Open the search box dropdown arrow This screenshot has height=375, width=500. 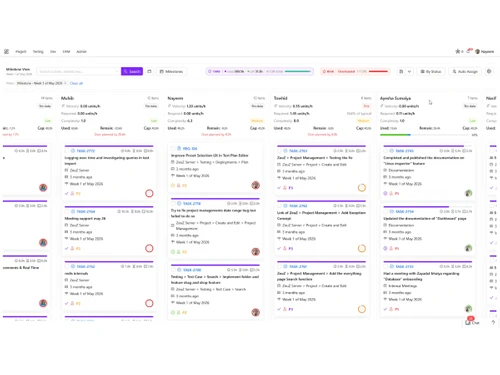click(117, 71)
